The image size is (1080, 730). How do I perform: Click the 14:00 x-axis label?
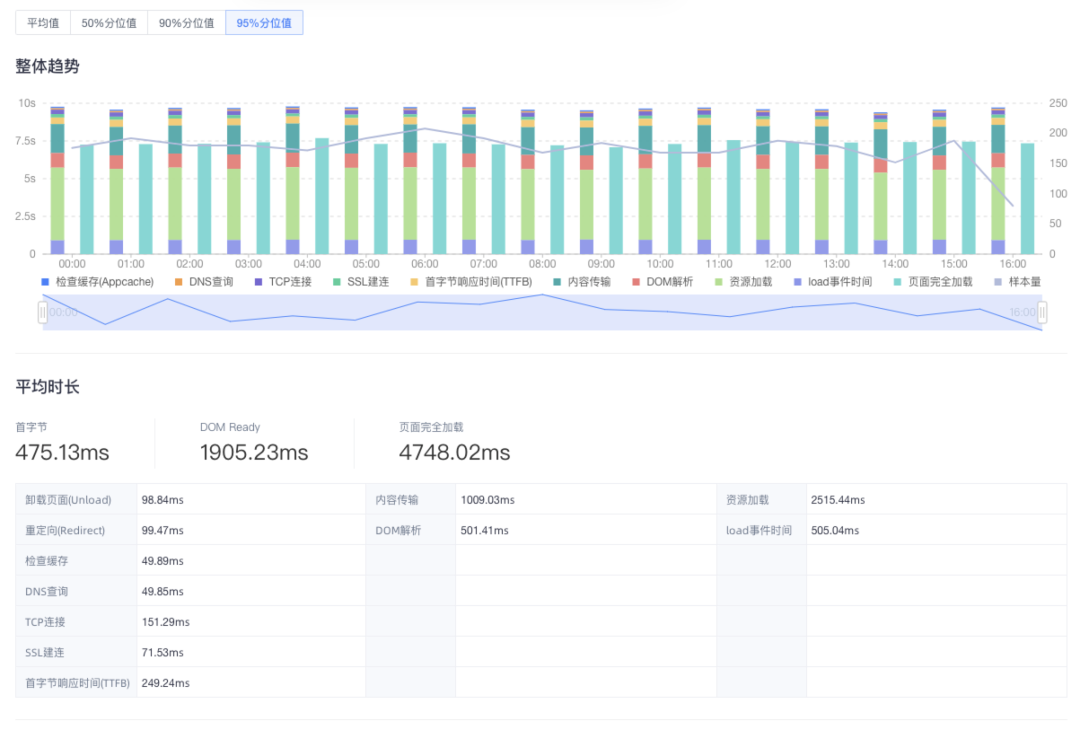(x=895, y=264)
